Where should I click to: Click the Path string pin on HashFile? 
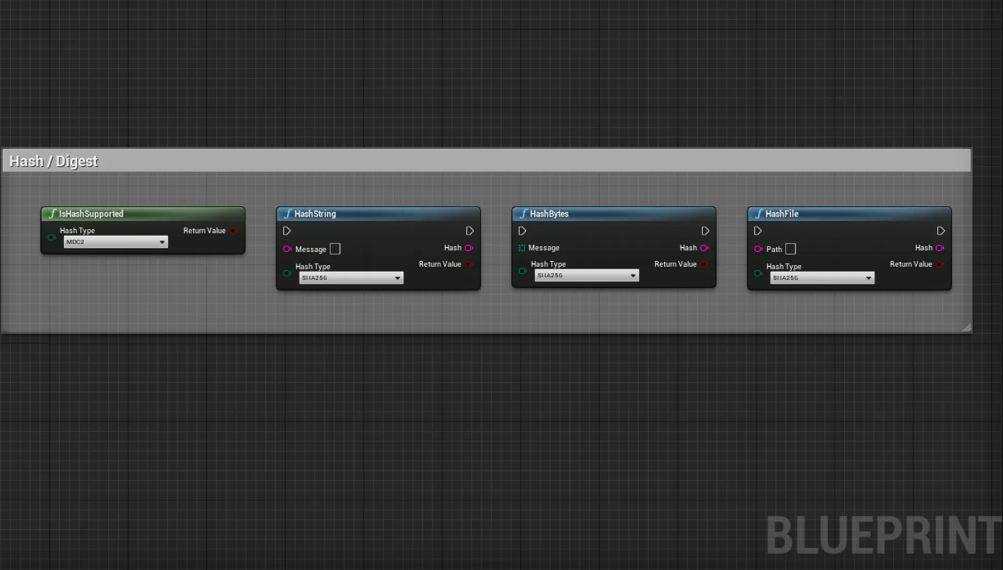click(x=758, y=249)
